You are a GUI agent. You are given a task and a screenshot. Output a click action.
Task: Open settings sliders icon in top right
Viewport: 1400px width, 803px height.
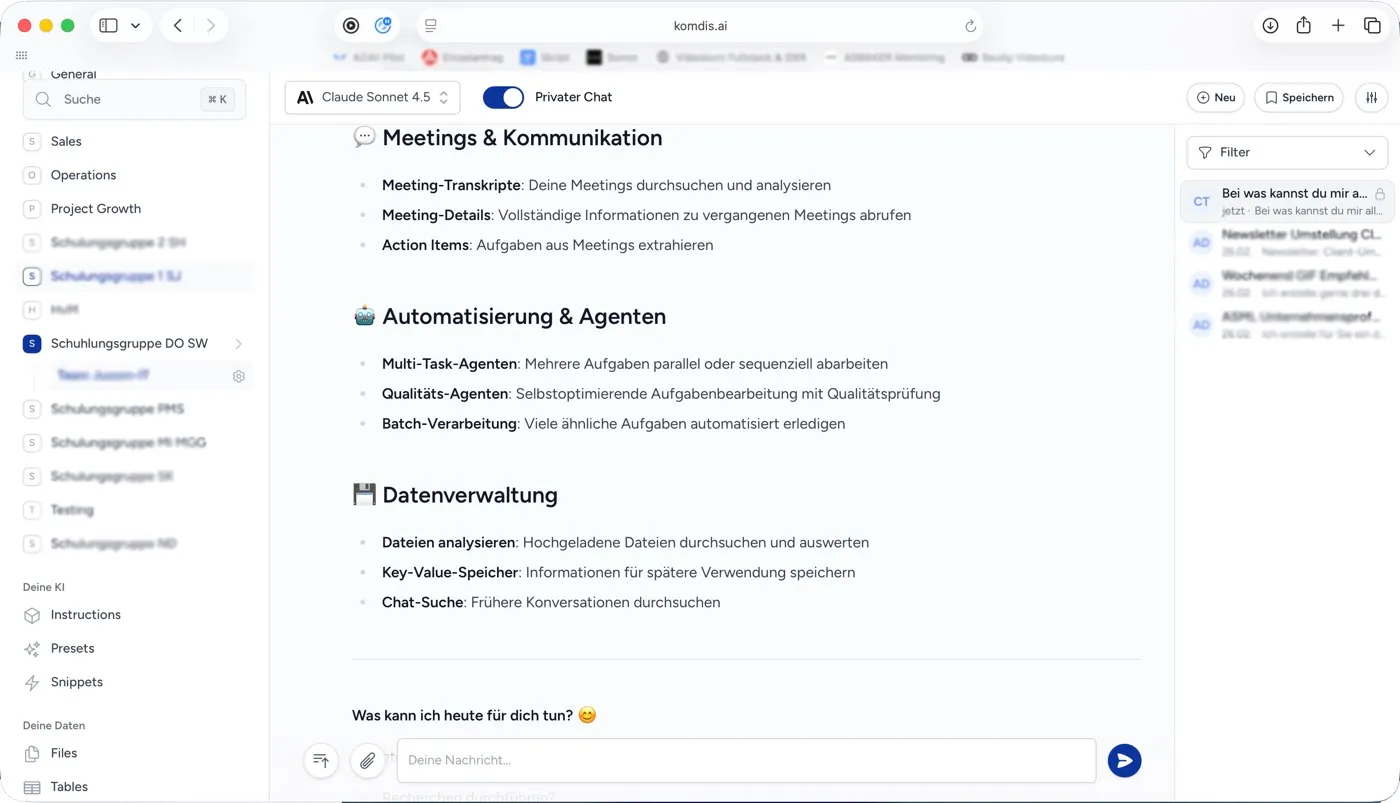click(x=1372, y=98)
